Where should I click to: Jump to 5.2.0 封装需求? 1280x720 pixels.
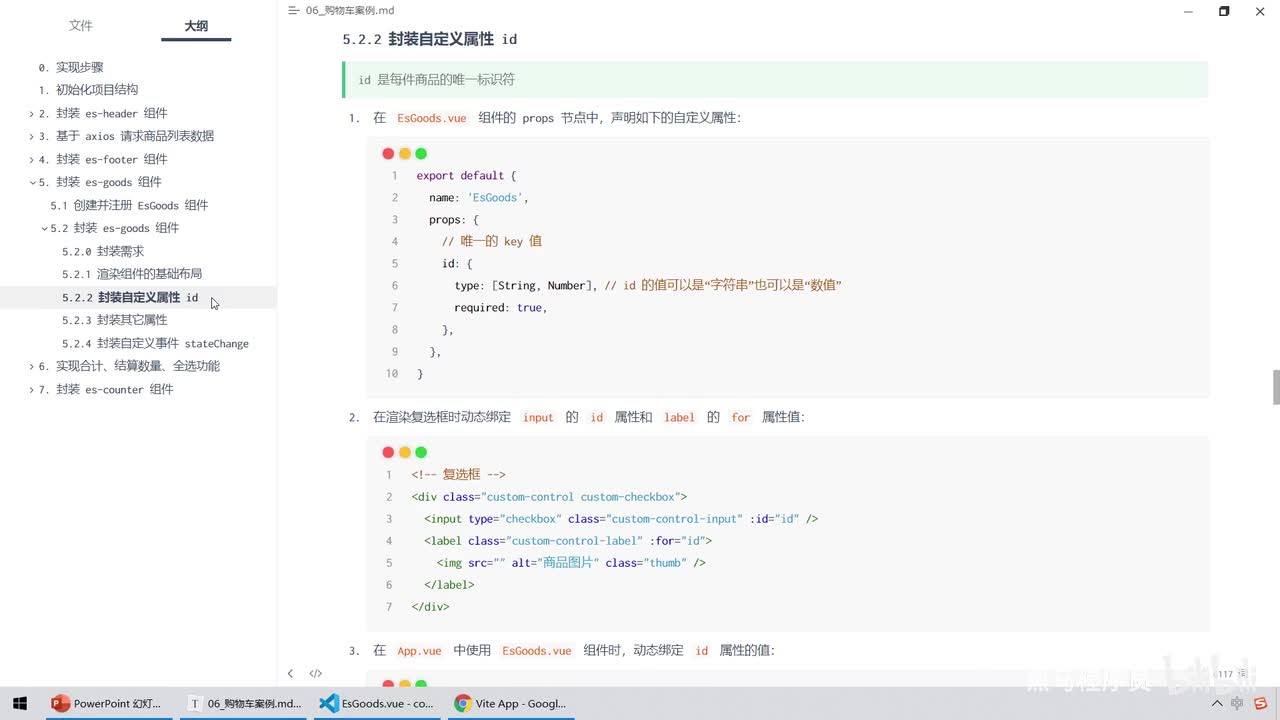(x=103, y=251)
